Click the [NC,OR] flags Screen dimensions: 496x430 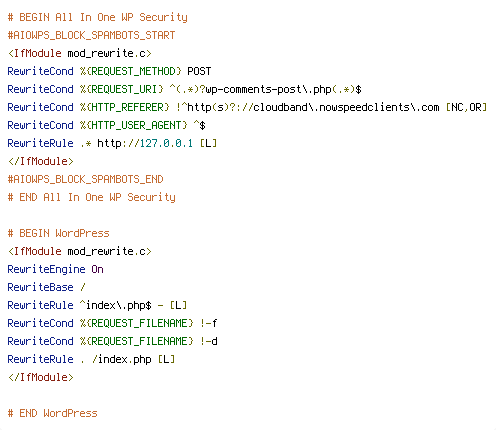[466, 107]
